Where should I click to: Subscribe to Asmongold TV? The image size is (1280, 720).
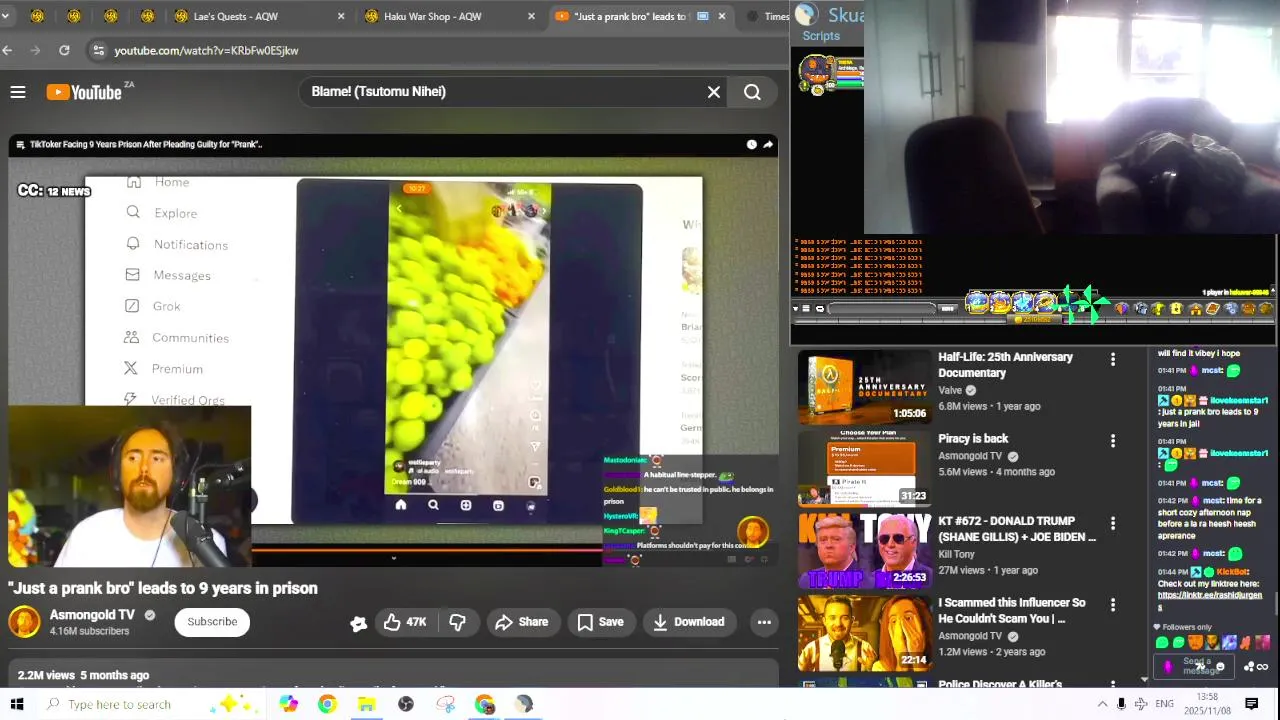212,622
